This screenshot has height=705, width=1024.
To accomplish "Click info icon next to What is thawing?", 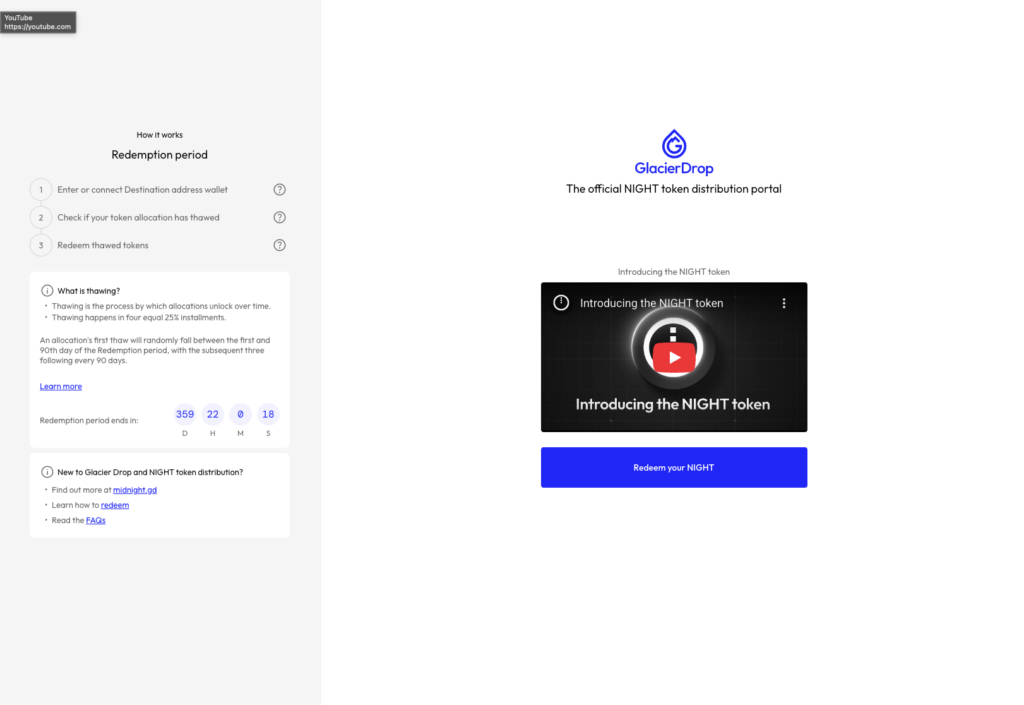I will [47, 290].
